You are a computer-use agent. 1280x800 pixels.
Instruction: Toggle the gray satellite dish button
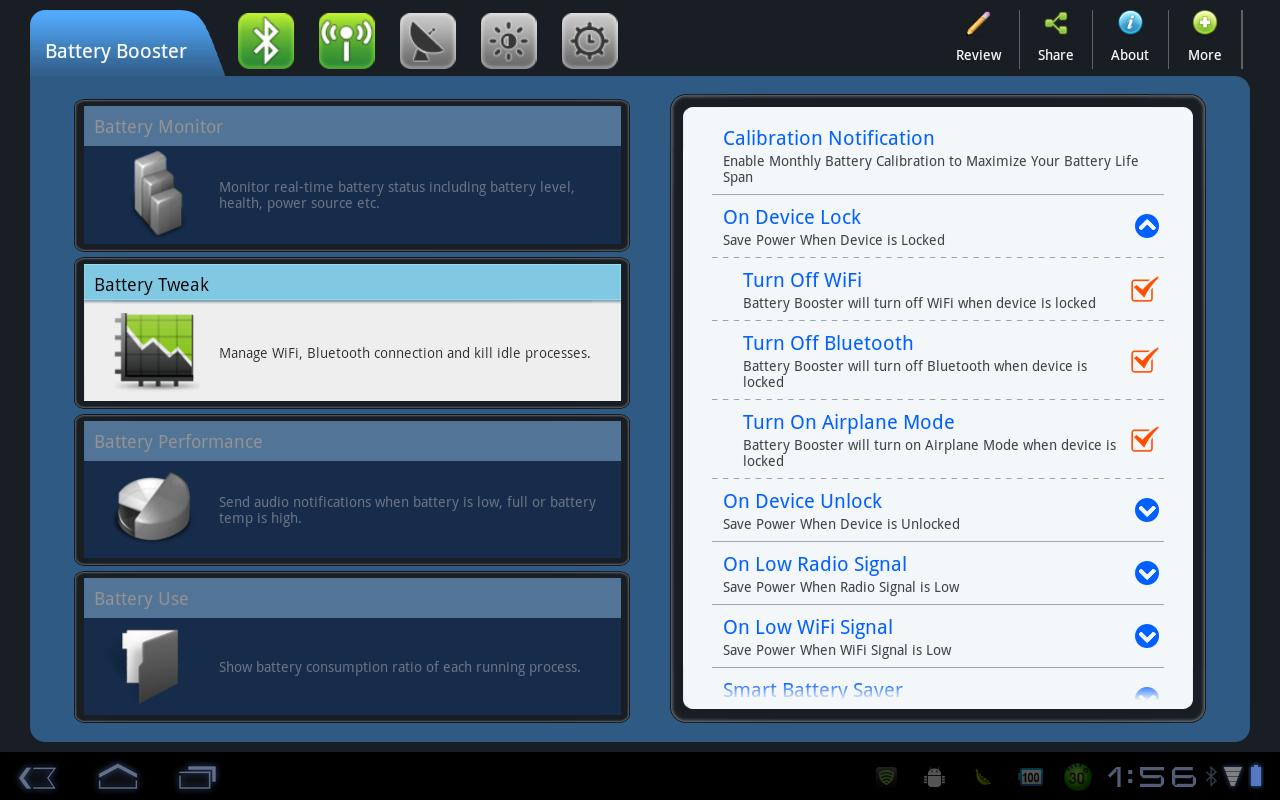(428, 41)
